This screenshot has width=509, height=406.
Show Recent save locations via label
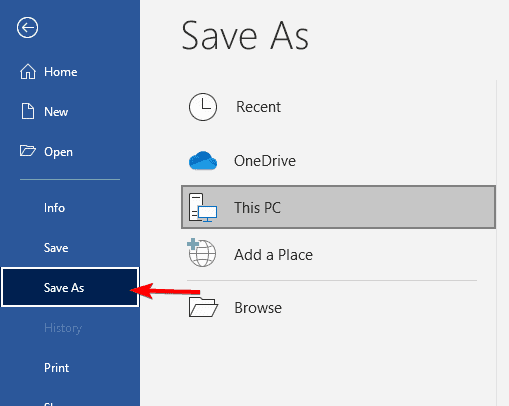click(x=258, y=107)
